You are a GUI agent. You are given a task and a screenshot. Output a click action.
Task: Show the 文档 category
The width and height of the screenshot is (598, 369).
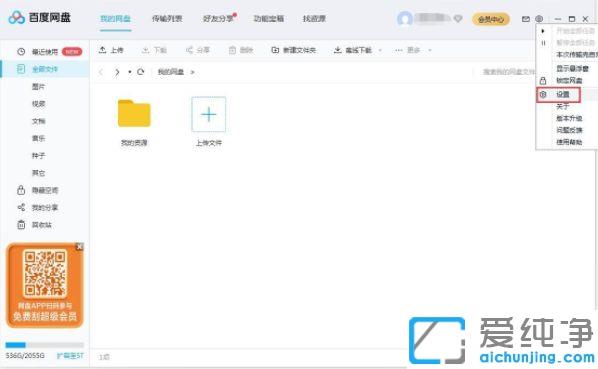click(x=39, y=121)
